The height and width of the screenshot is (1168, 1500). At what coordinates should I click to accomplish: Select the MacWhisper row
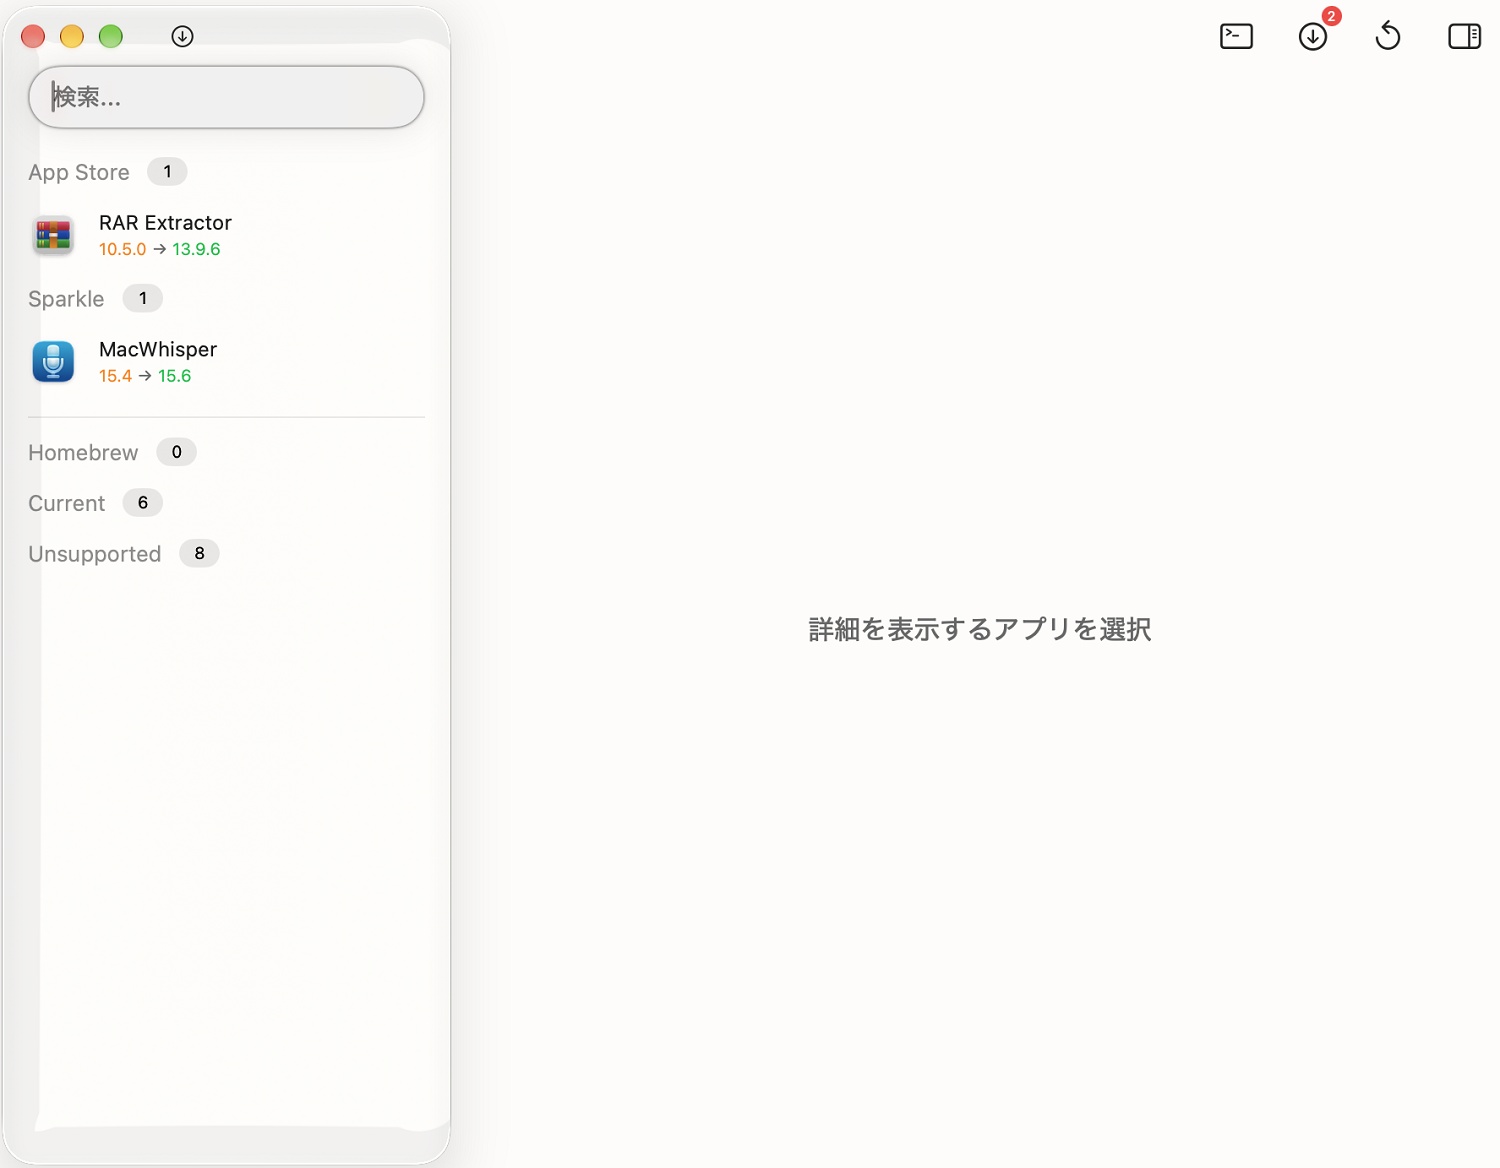coord(226,362)
